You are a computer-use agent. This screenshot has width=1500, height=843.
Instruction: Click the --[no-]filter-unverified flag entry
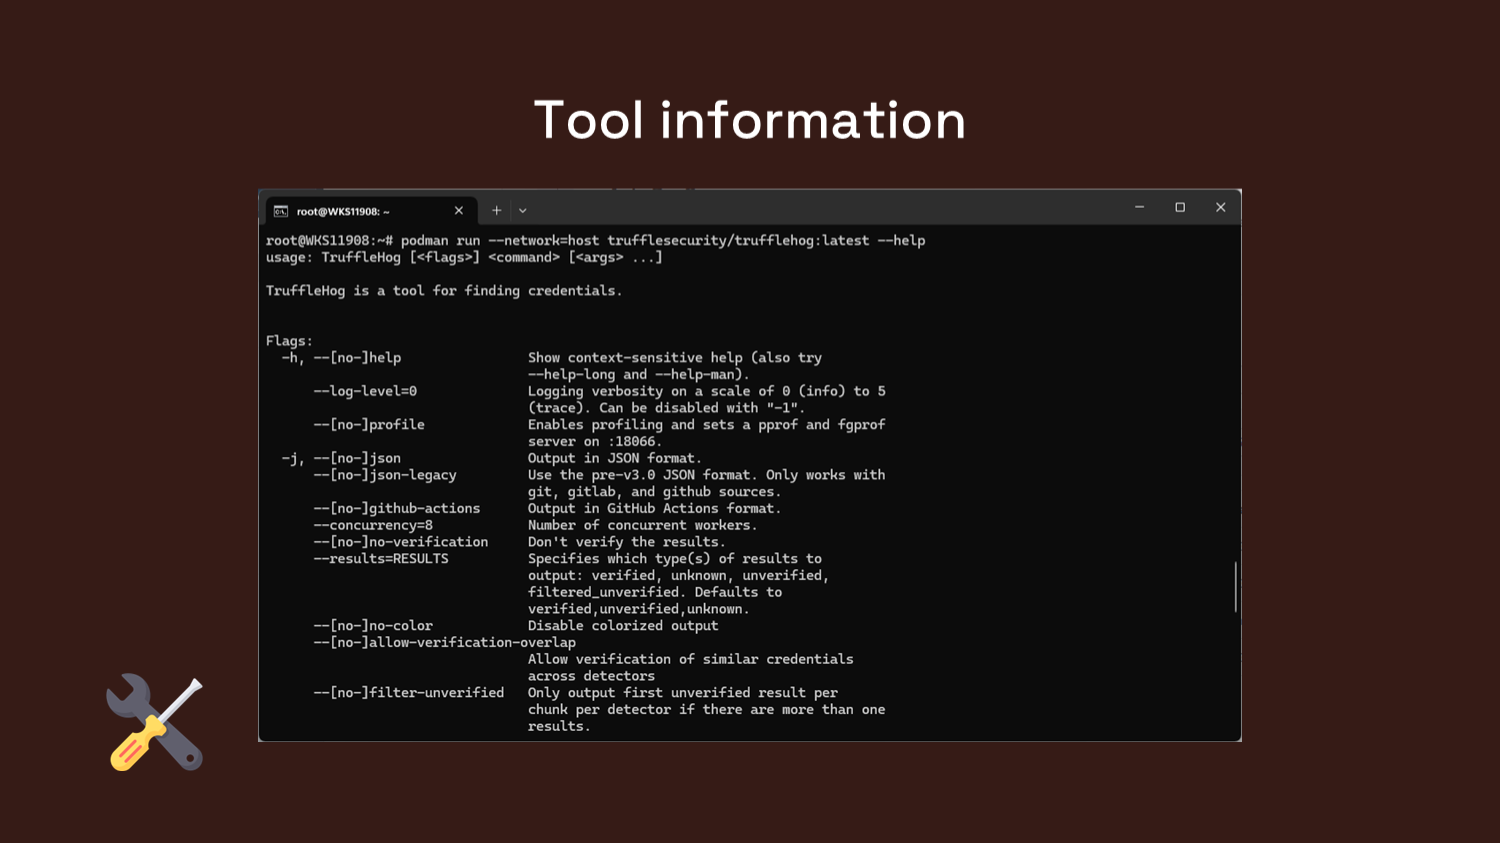coord(408,692)
